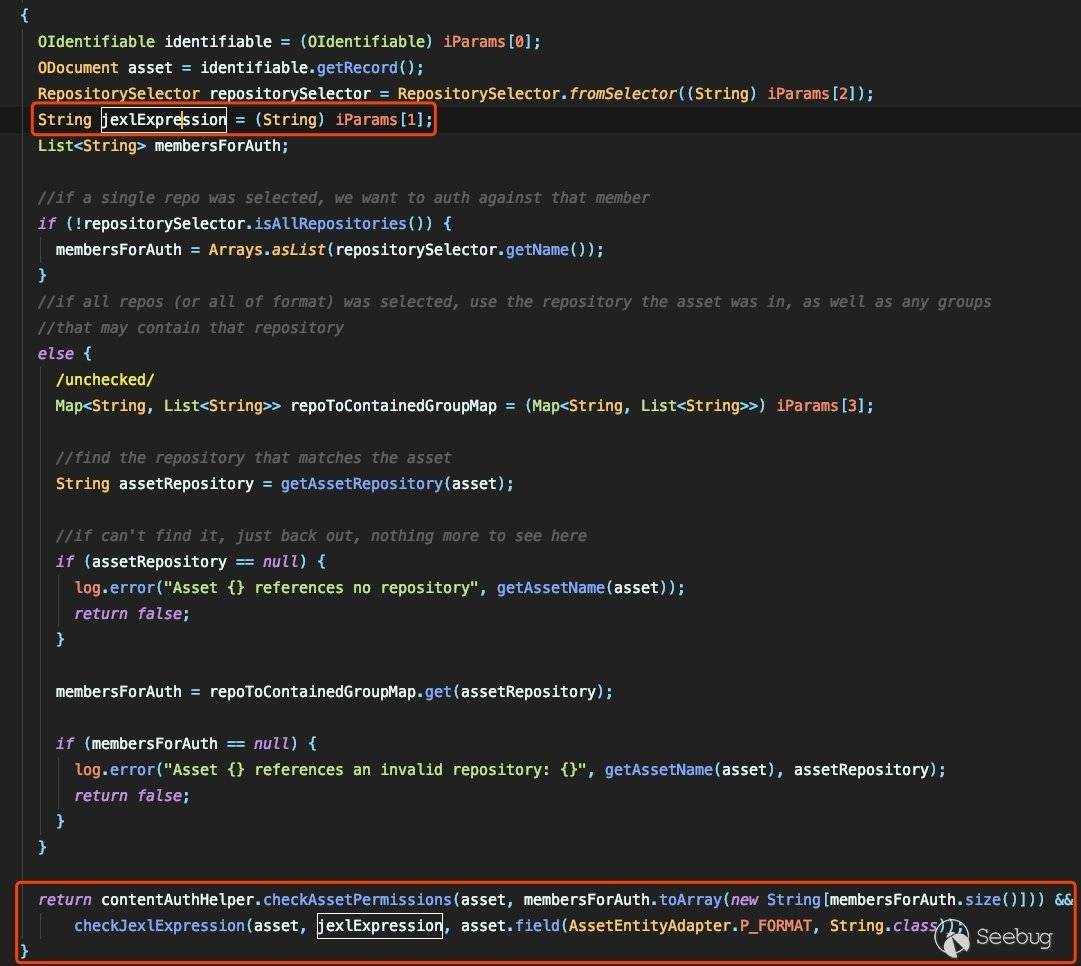Image resolution: width=1081 pixels, height=966 pixels.
Task: Click comment starting 'if all repos (or all of format)'
Action: (x=514, y=302)
